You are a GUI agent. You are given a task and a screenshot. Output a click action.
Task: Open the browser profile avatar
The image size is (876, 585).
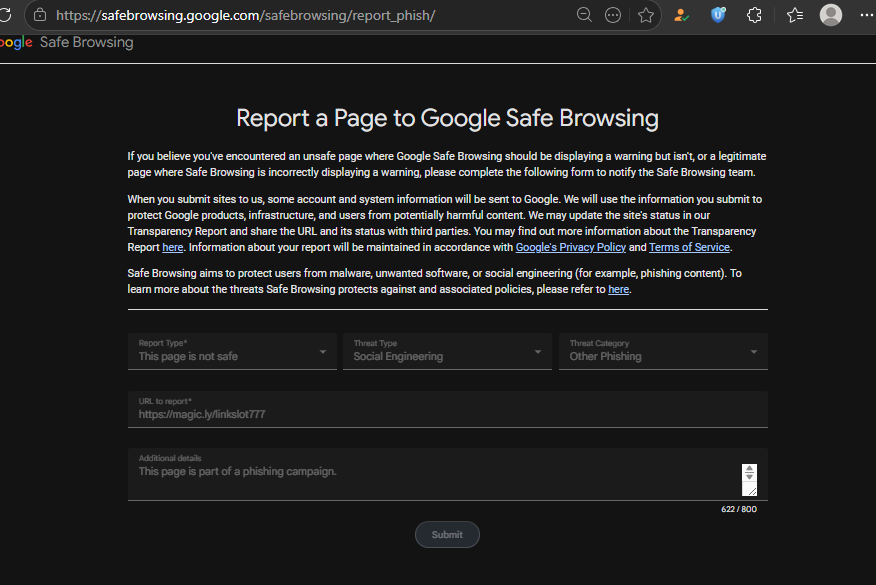pos(831,15)
